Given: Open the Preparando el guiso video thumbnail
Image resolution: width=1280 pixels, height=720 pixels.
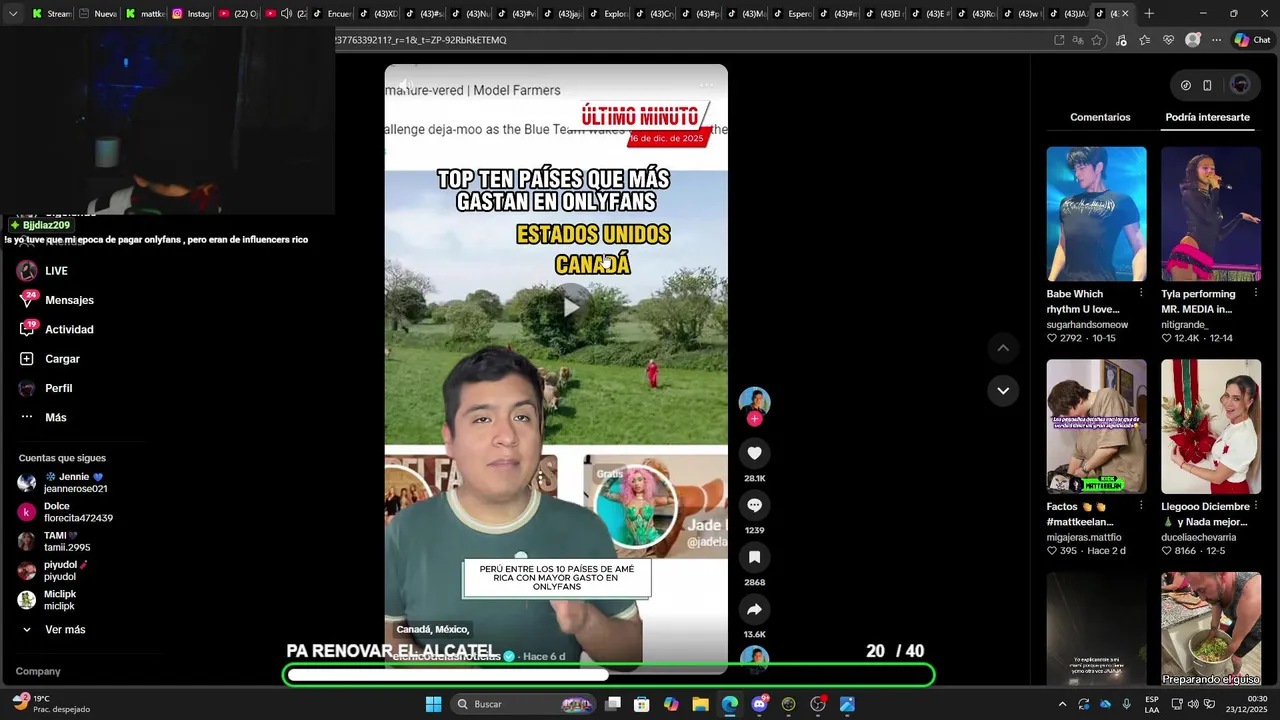Looking at the screenshot, I should pyautogui.click(x=1211, y=629).
